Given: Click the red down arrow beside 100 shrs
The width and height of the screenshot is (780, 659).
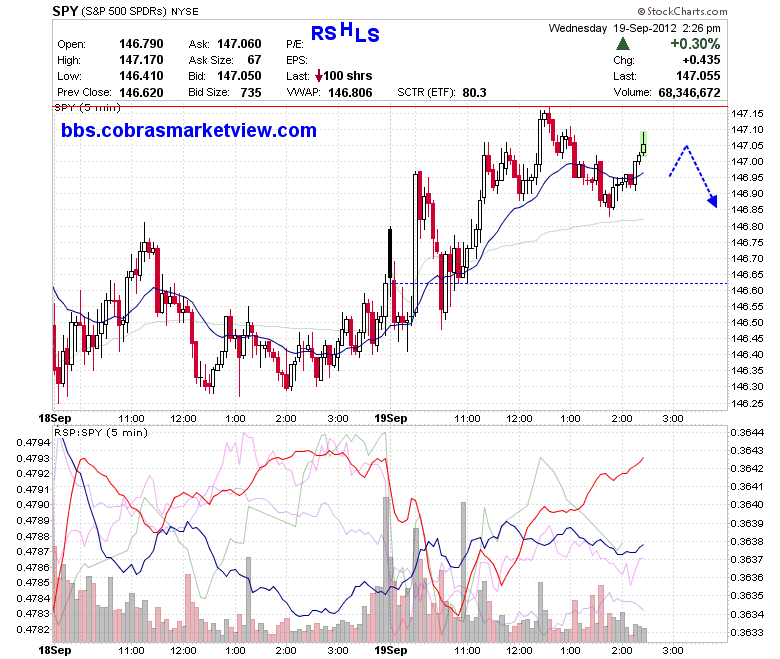Looking at the screenshot, I should tap(319, 76).
